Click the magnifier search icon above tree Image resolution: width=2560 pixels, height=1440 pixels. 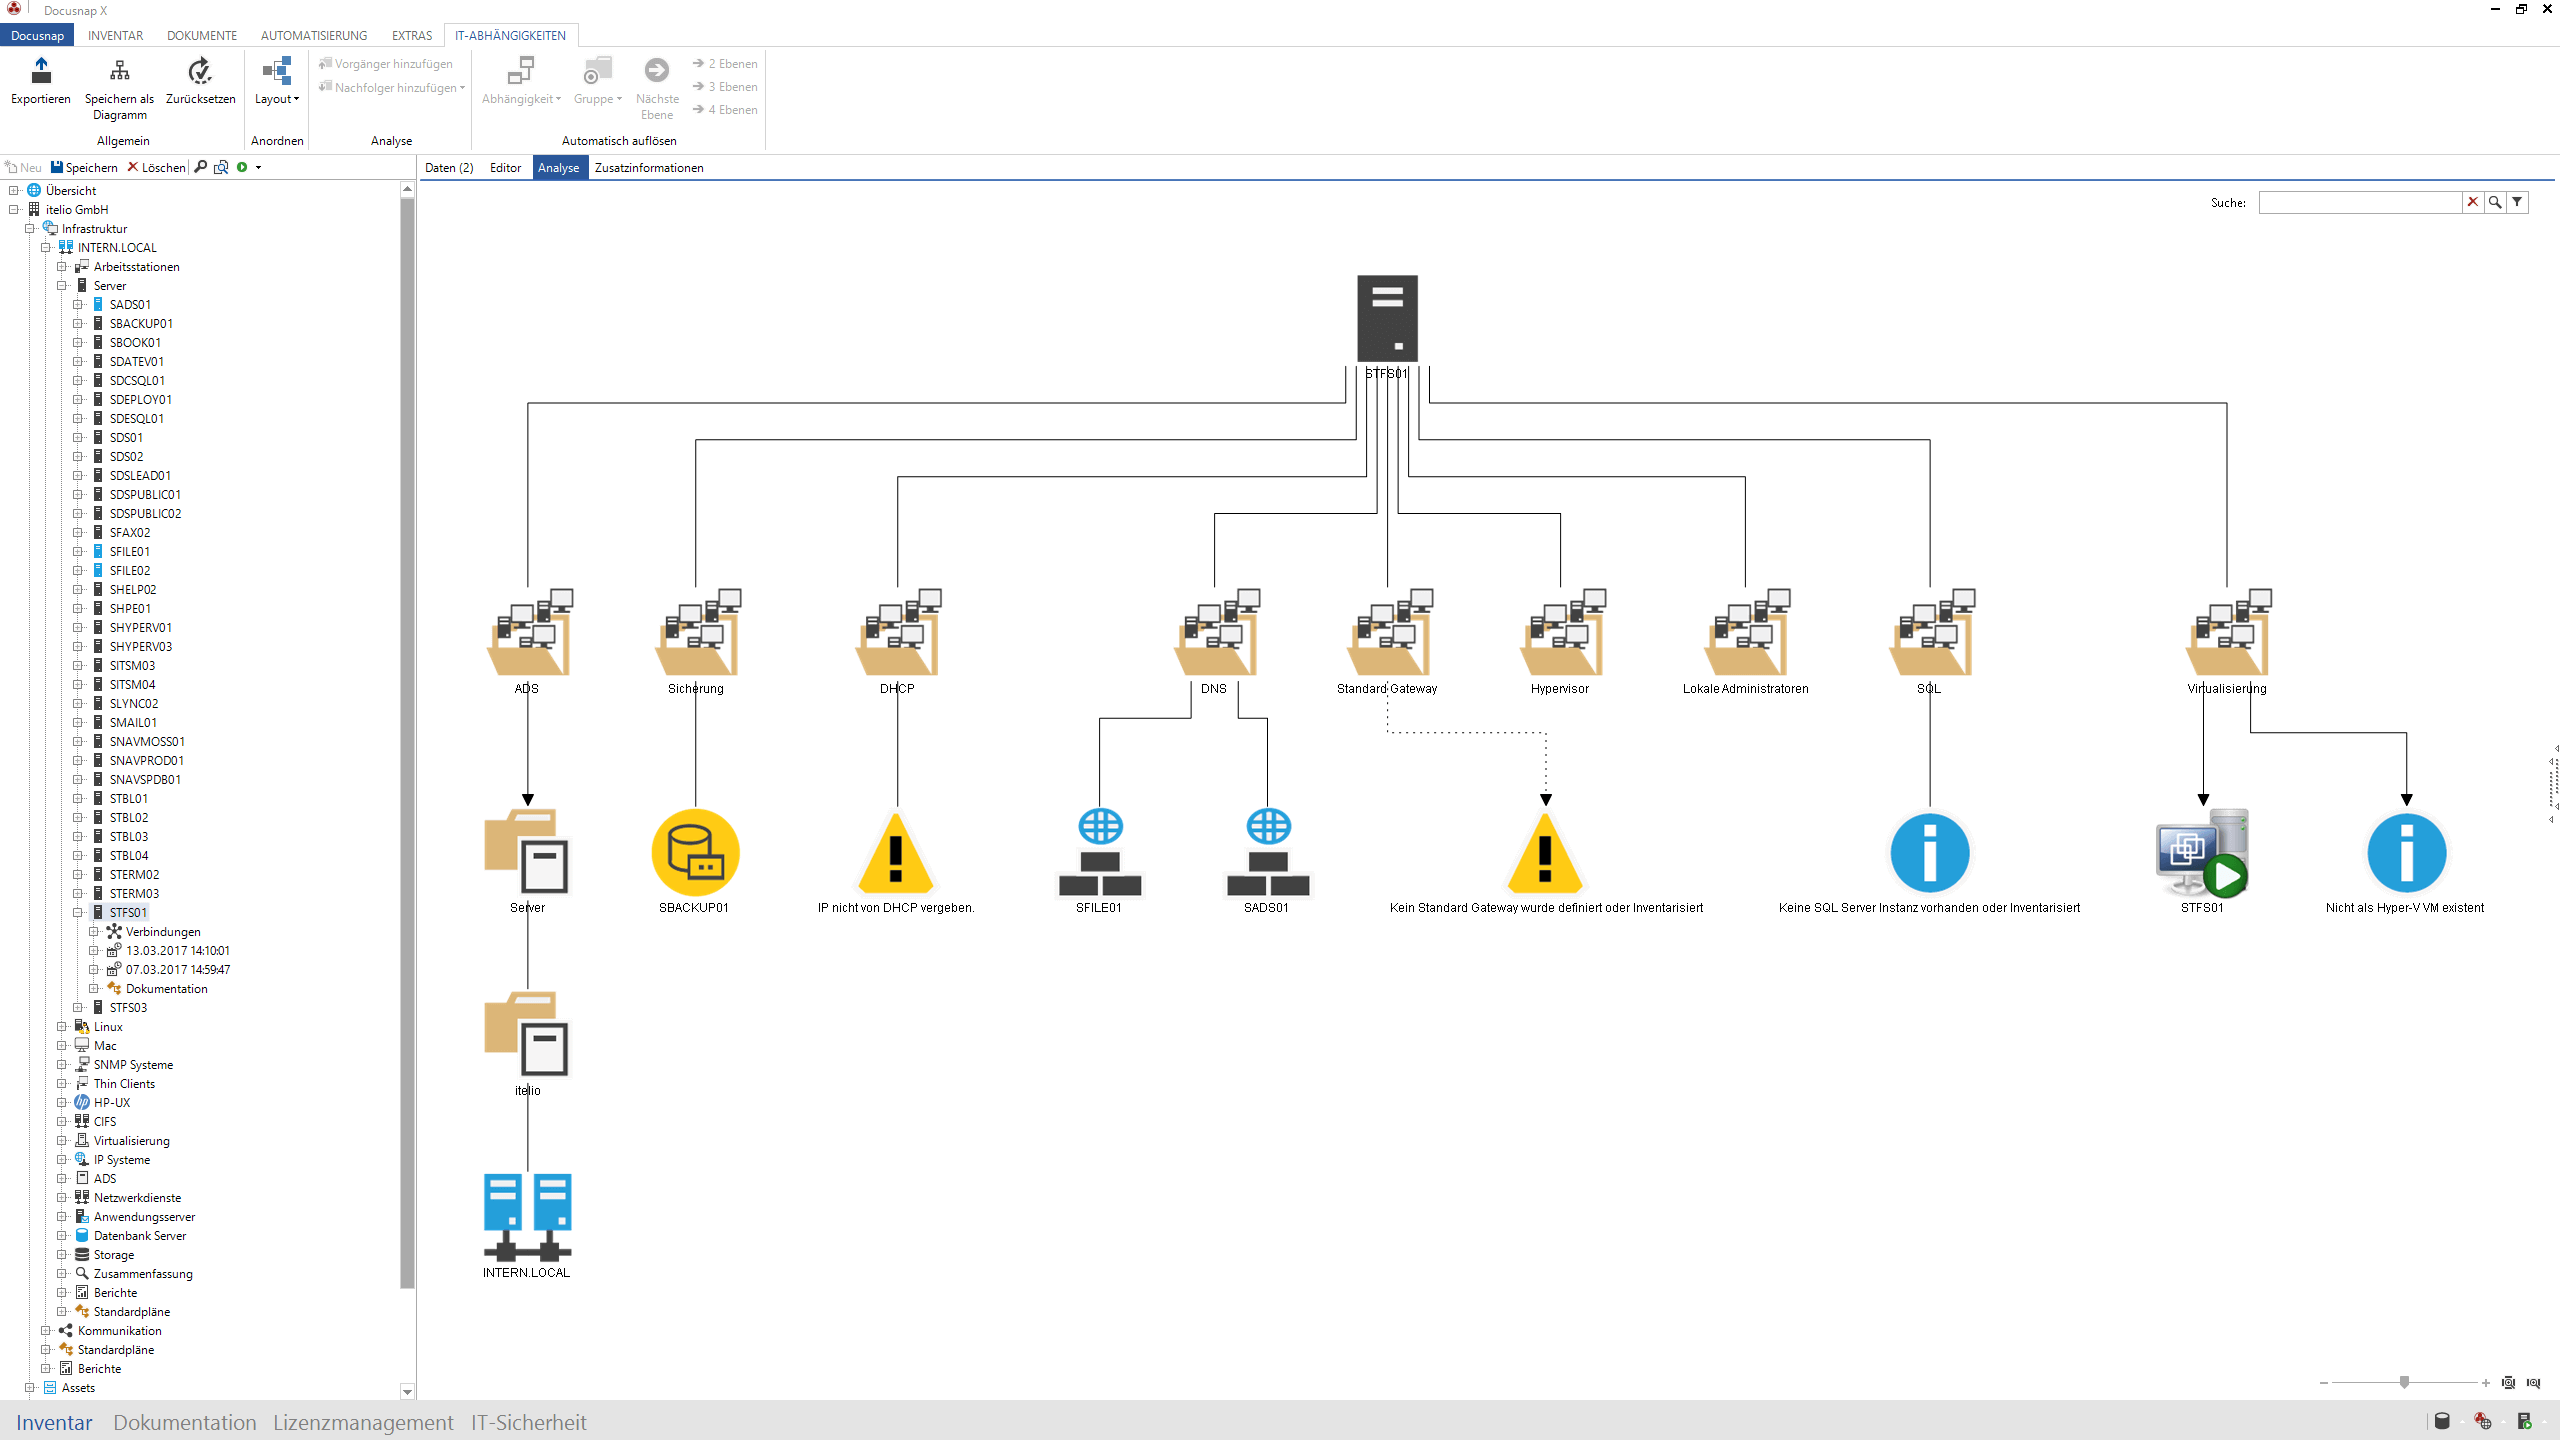[200, 167]
